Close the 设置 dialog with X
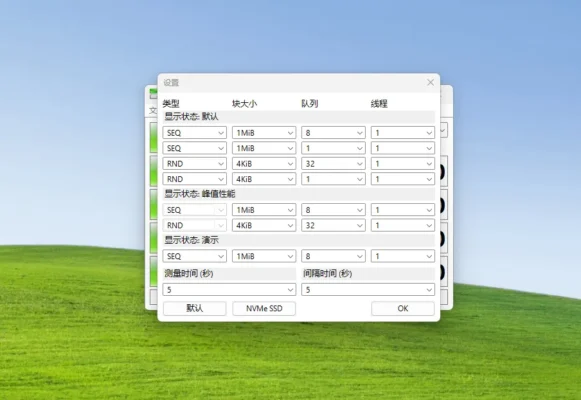Viewport: 581px width, 400px height. coord(430,82)
